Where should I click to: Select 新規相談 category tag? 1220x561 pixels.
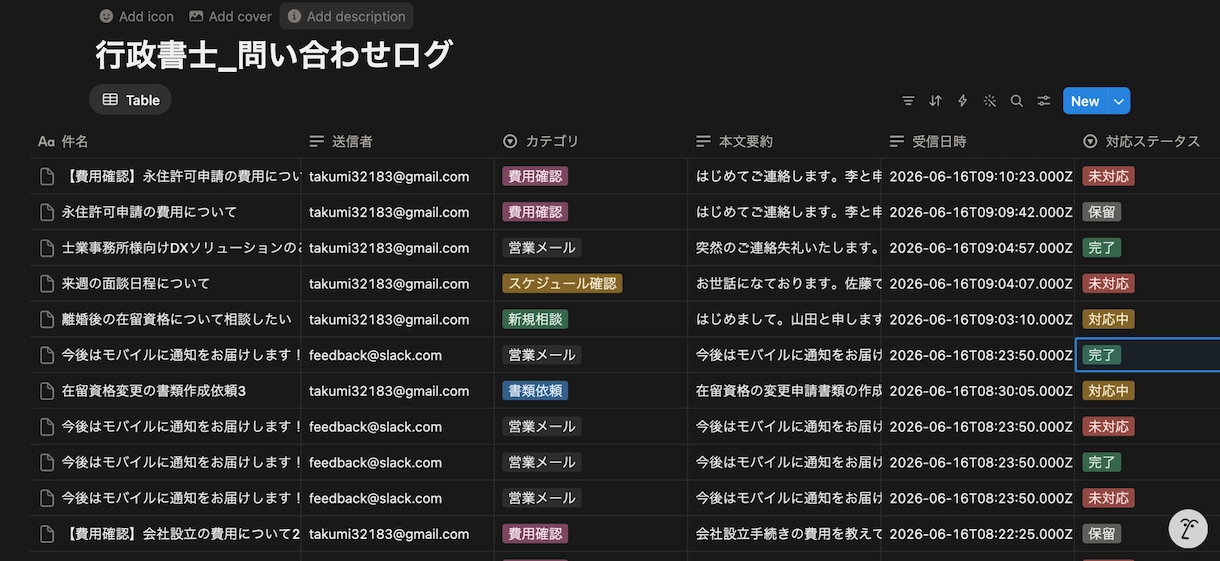pyautogui.click(x=535, y=319)
